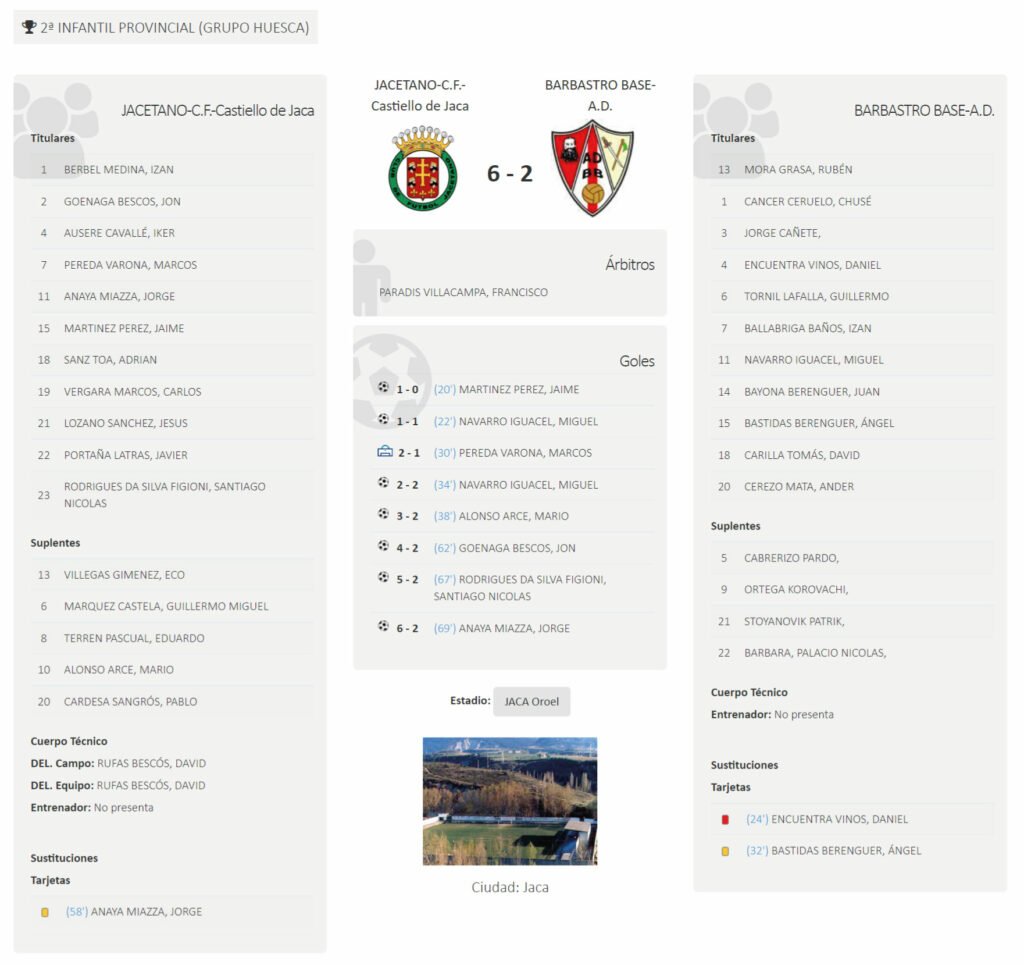Image resolution: width=1024 pixels, height=965 pixels.
Task: Open the JACA Oroel stadium photo
Action: pyautogui.click(x=510, y=801)
